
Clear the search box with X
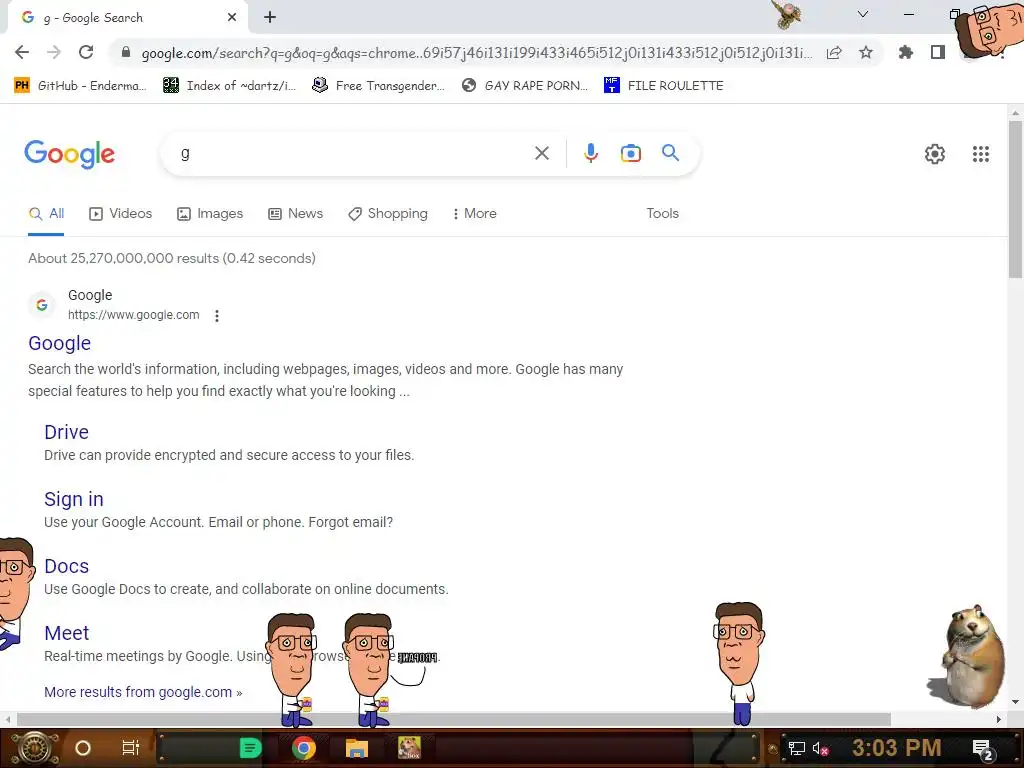point(541,153)
